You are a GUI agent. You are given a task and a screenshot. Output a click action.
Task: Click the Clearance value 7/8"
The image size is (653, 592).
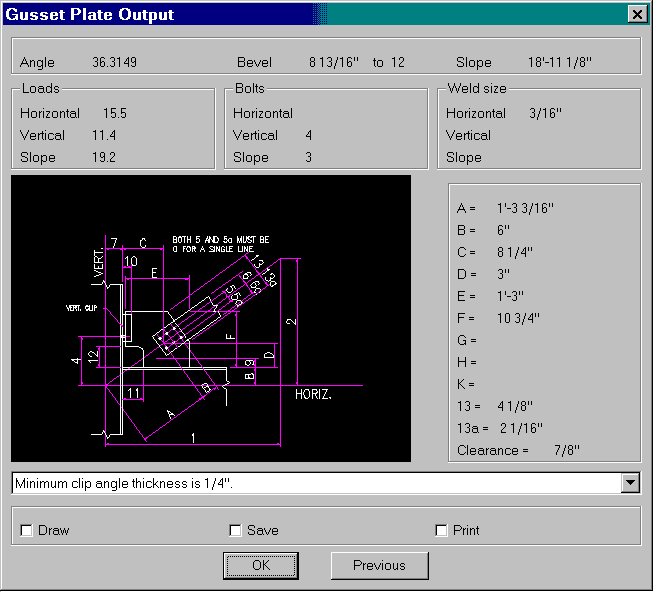pos(567,450)
